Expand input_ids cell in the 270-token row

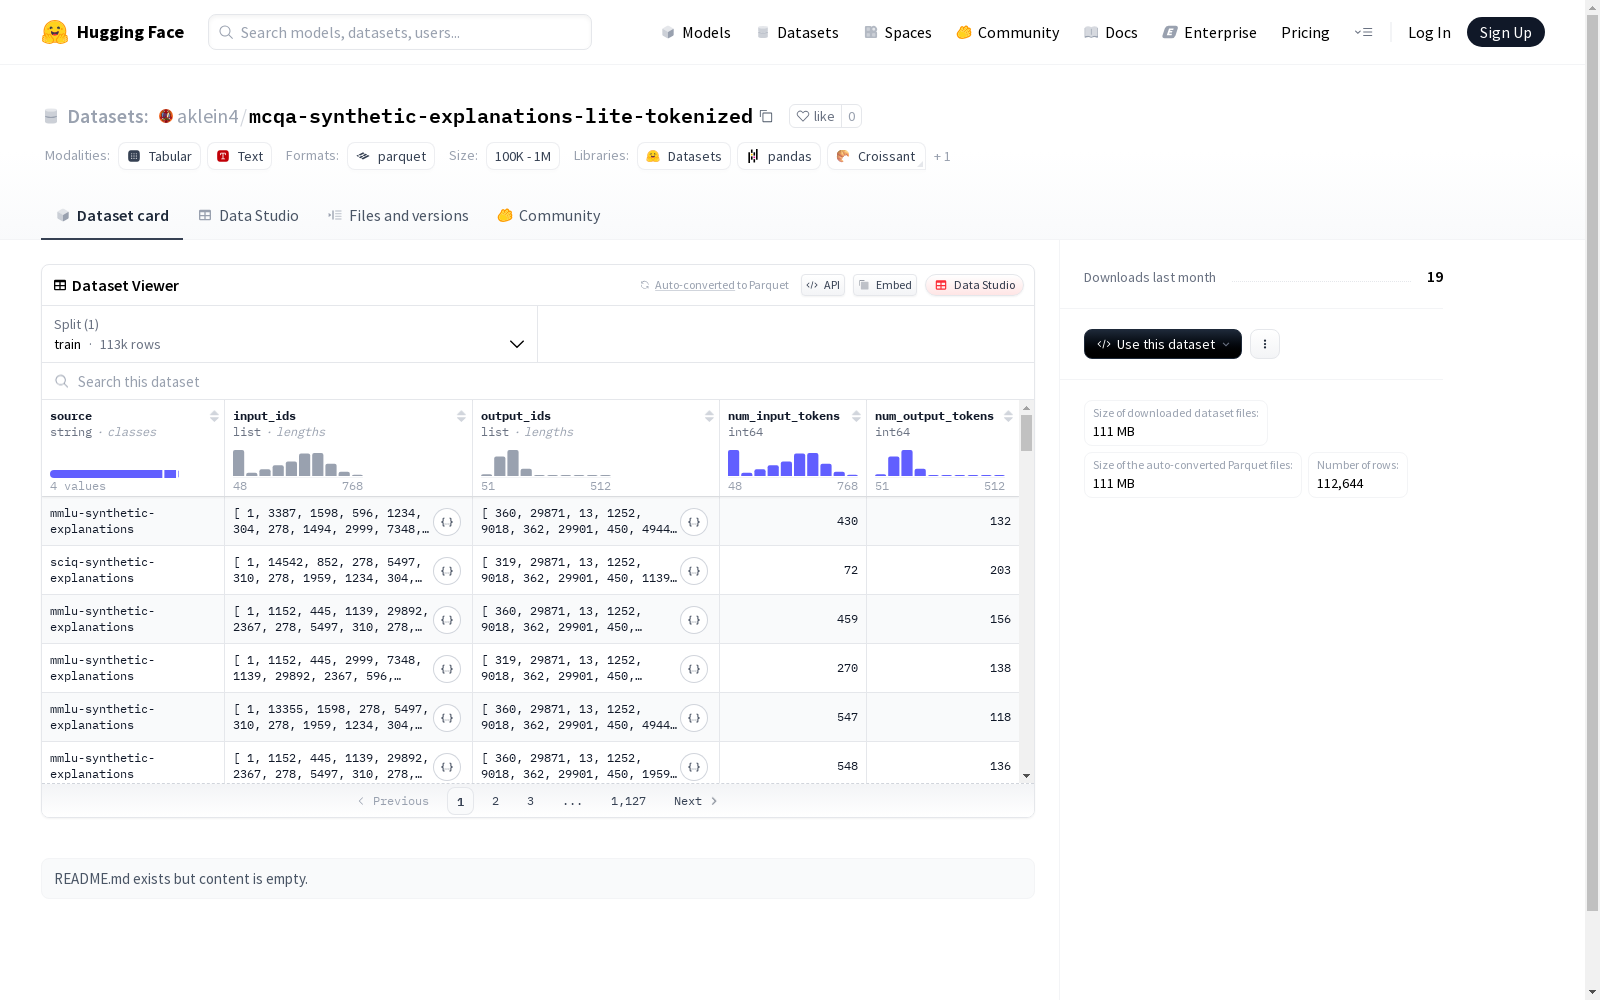coord(447,669)
